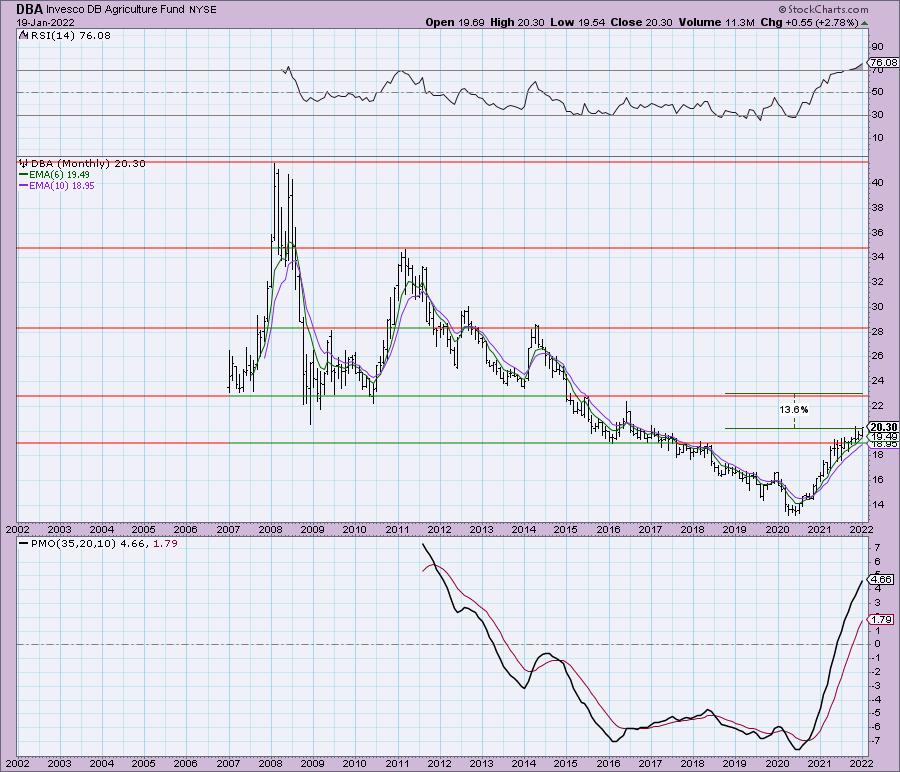Click the Close 20.30 value in the header
The height and width of the screenshot is (772, 900).
click(641, 22)
